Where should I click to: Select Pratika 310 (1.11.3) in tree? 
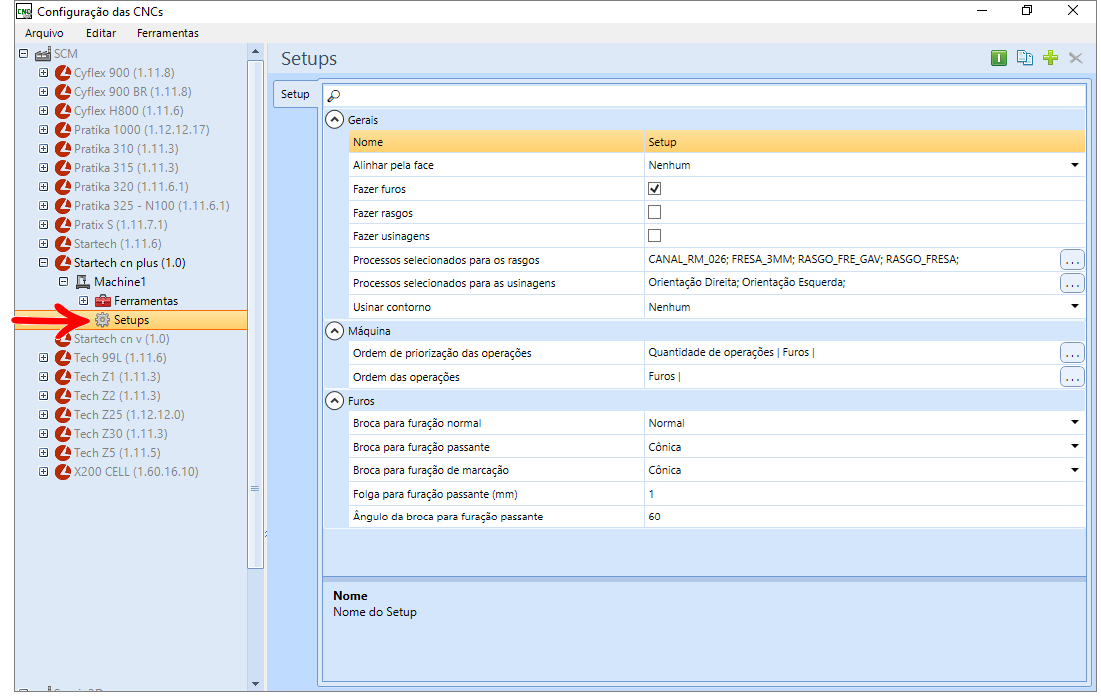pyautogui.click(x=126, y=149)
